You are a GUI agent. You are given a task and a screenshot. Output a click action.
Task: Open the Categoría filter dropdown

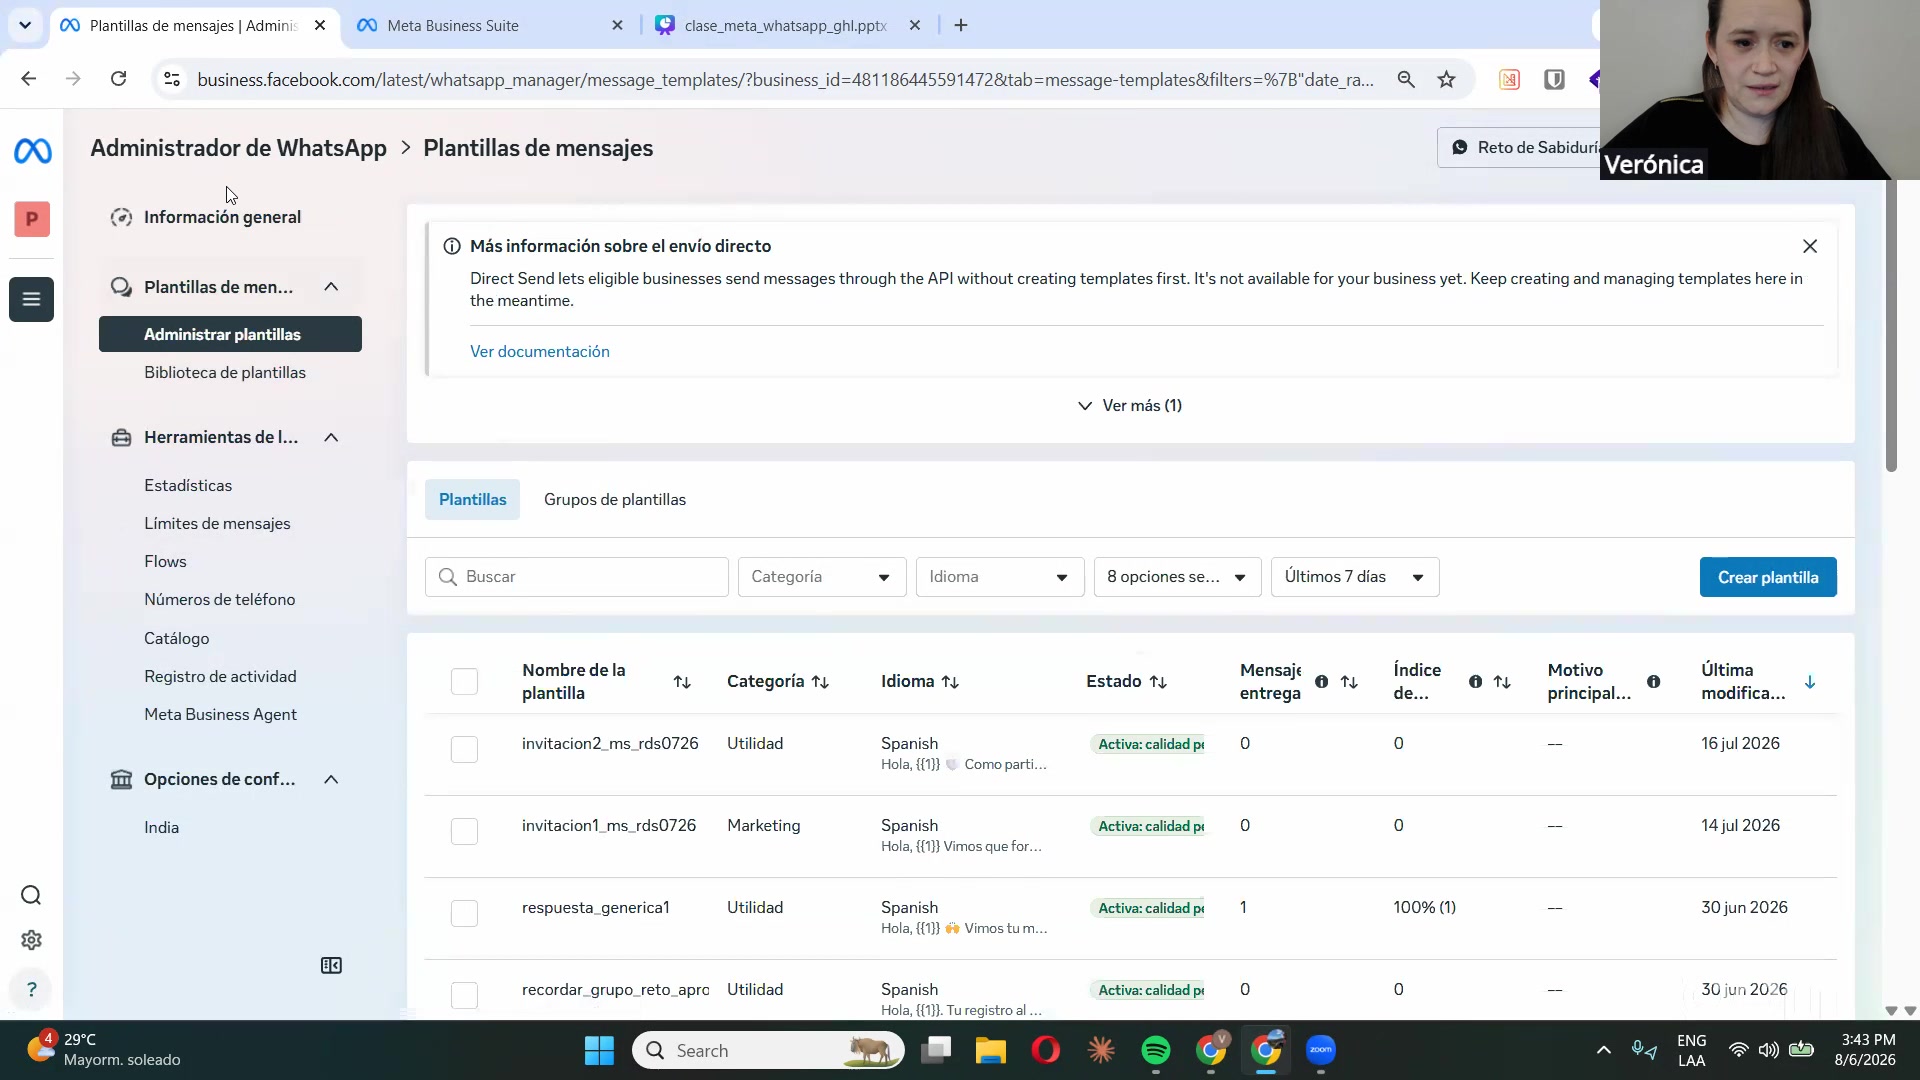click(822, 577)
